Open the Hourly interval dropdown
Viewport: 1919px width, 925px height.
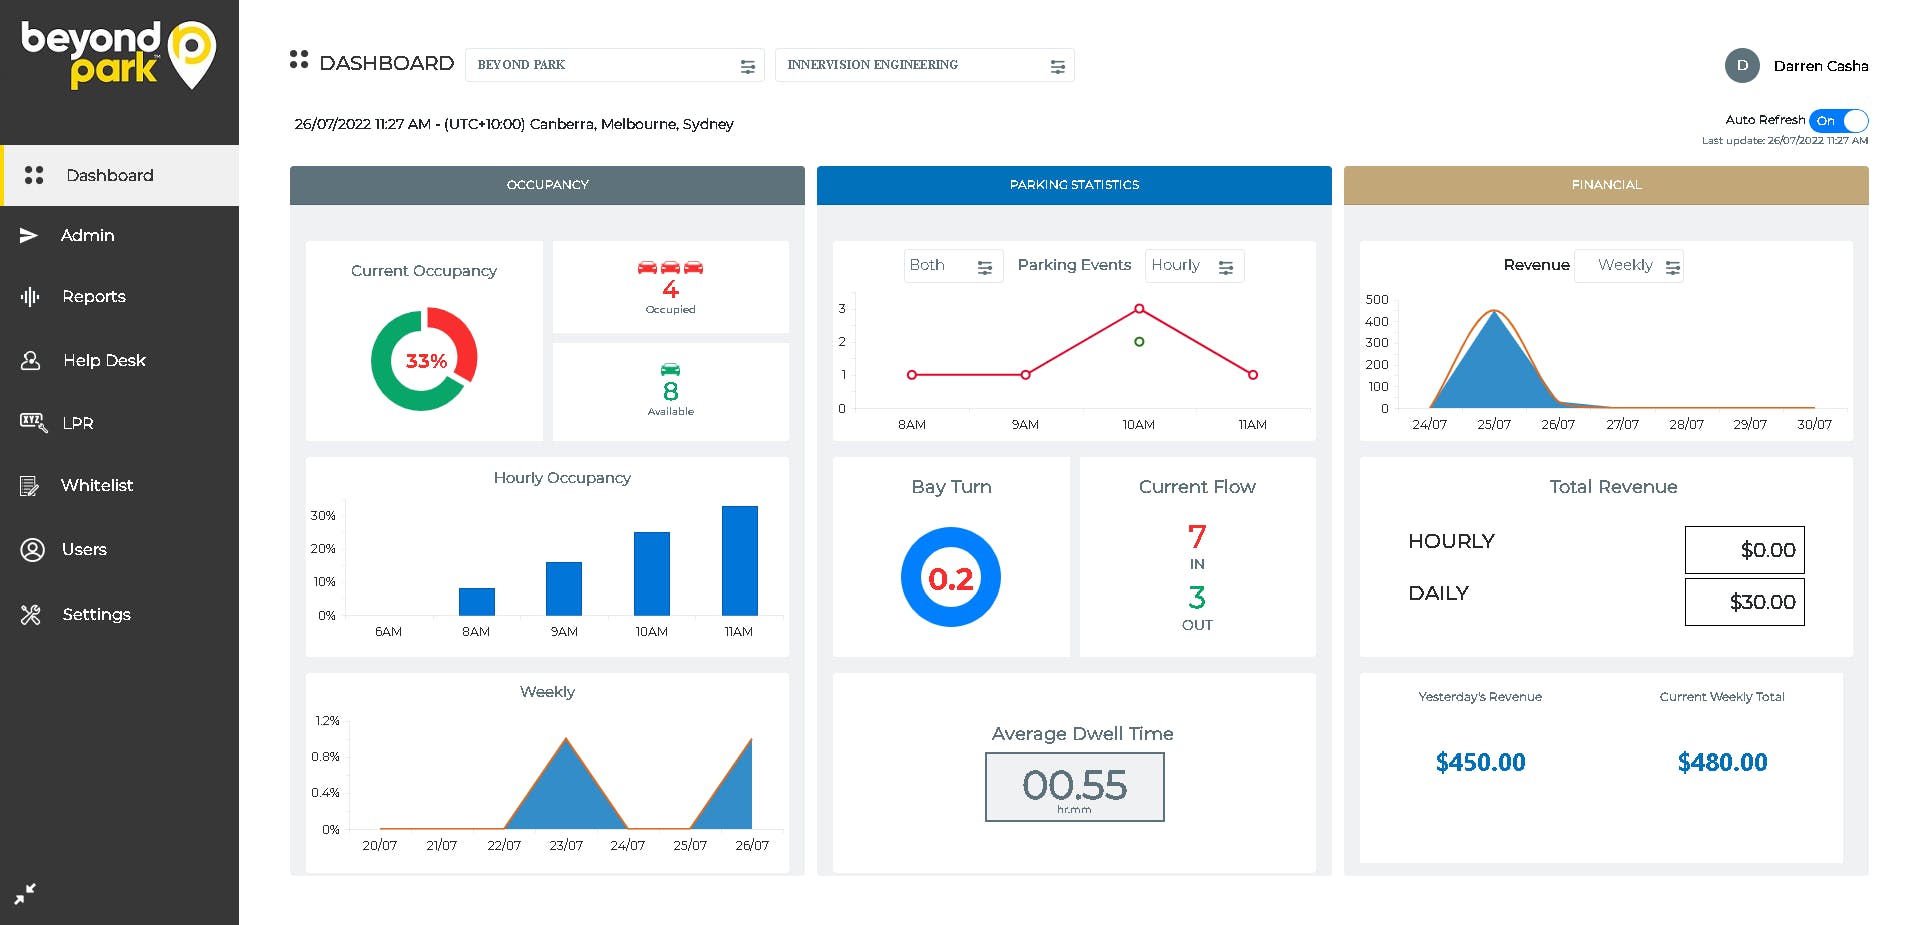click(x=1195, y=266)
